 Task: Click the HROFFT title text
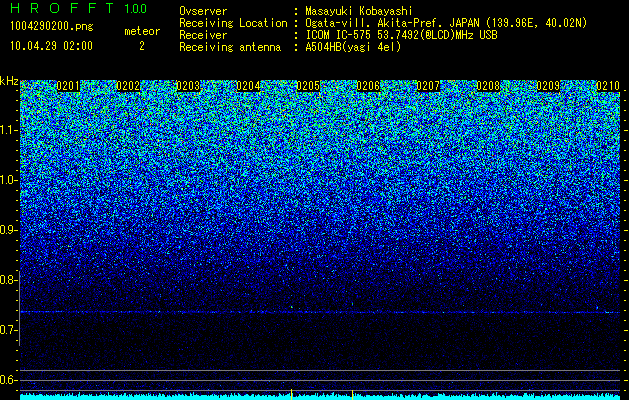click(62, 8)
